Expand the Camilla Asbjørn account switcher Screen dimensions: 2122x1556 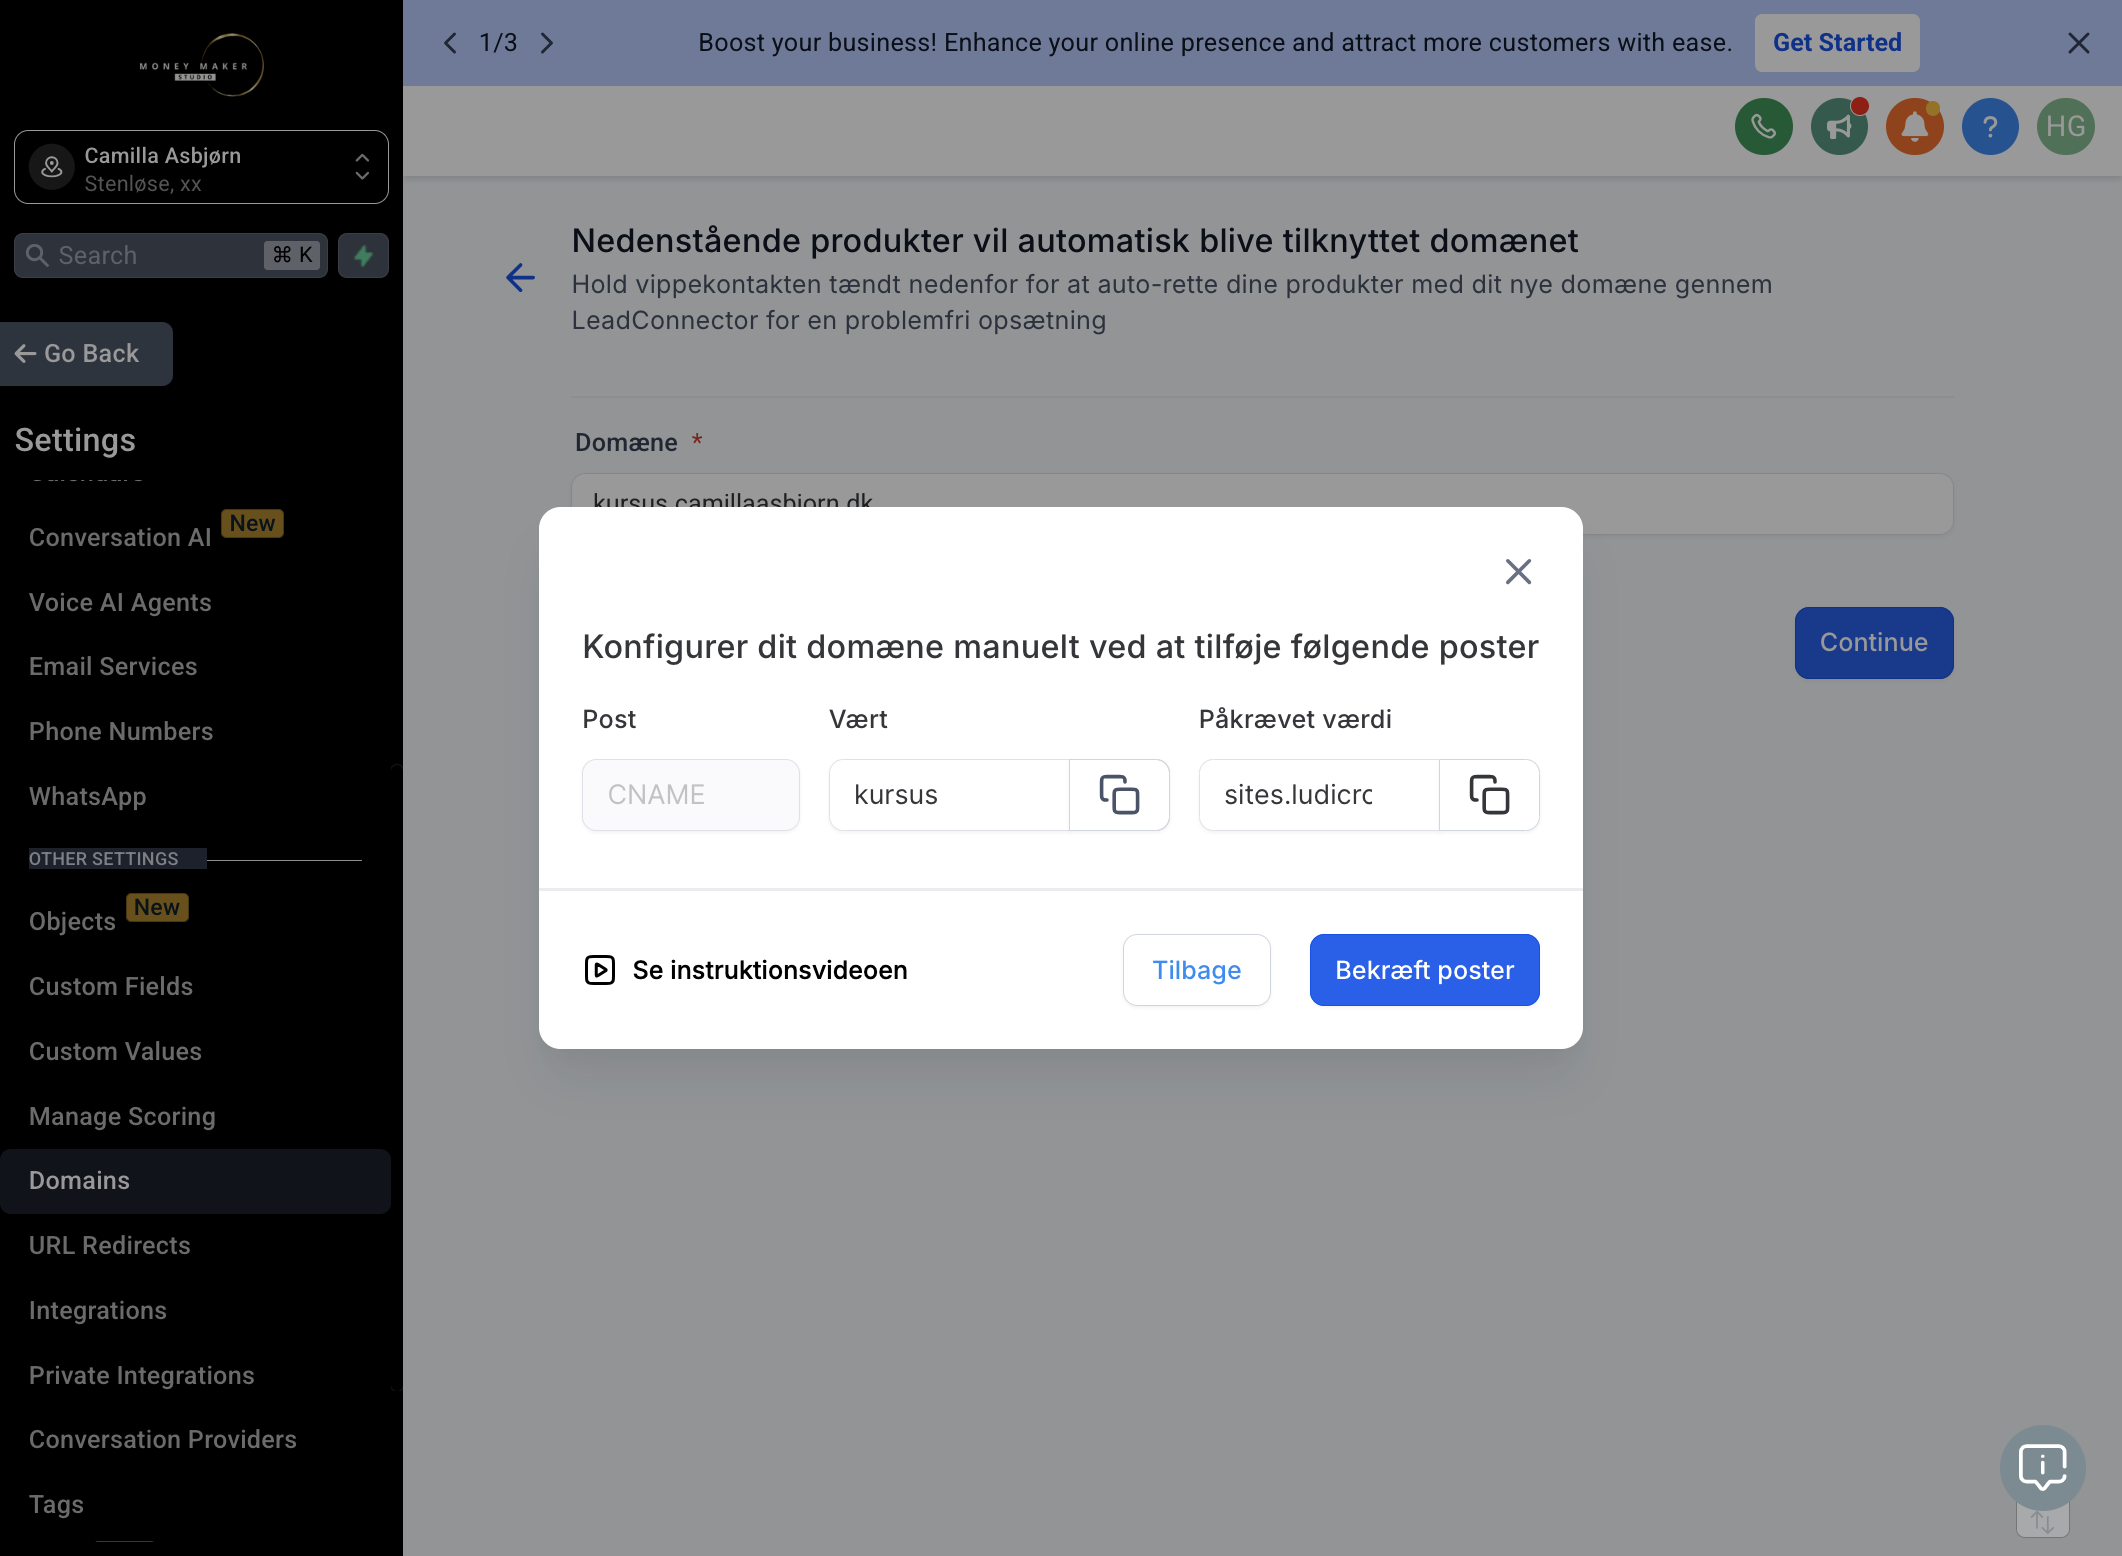[201, 167]
